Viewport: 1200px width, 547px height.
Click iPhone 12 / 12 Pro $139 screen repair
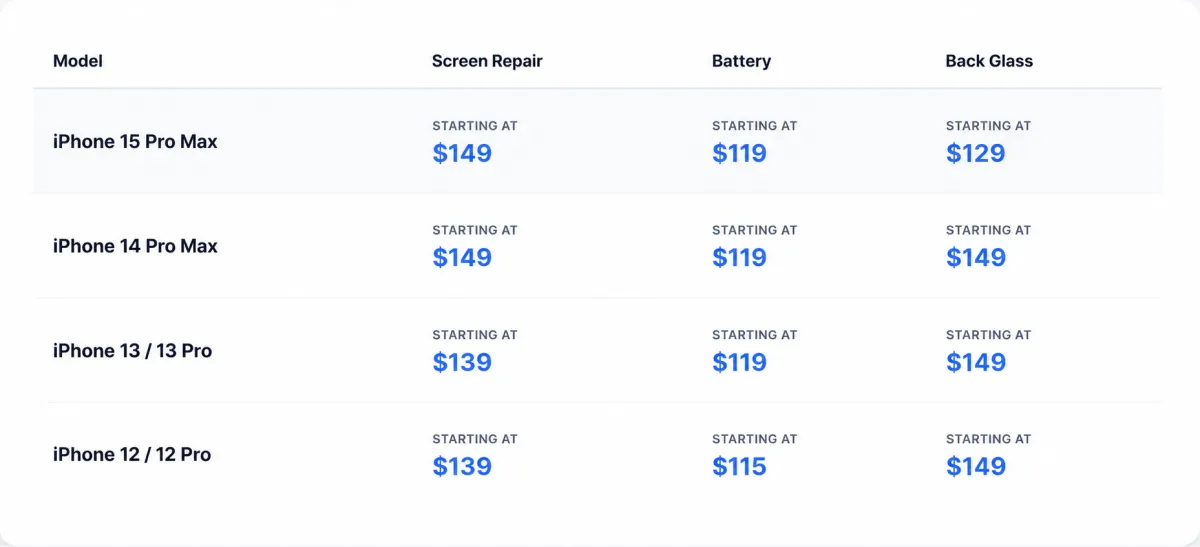click(x=462, y=466)
